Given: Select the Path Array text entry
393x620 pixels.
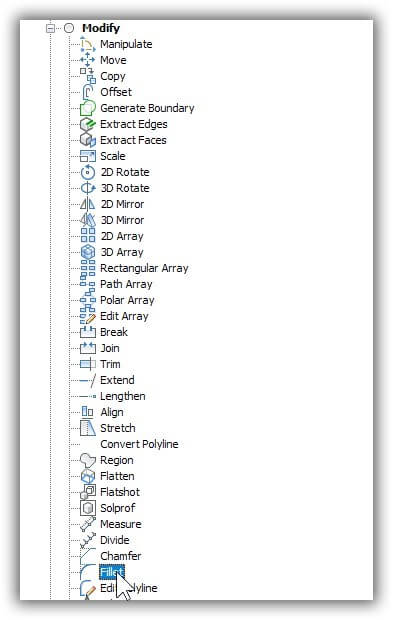Looking at the screenshot, I should point(126,284).
